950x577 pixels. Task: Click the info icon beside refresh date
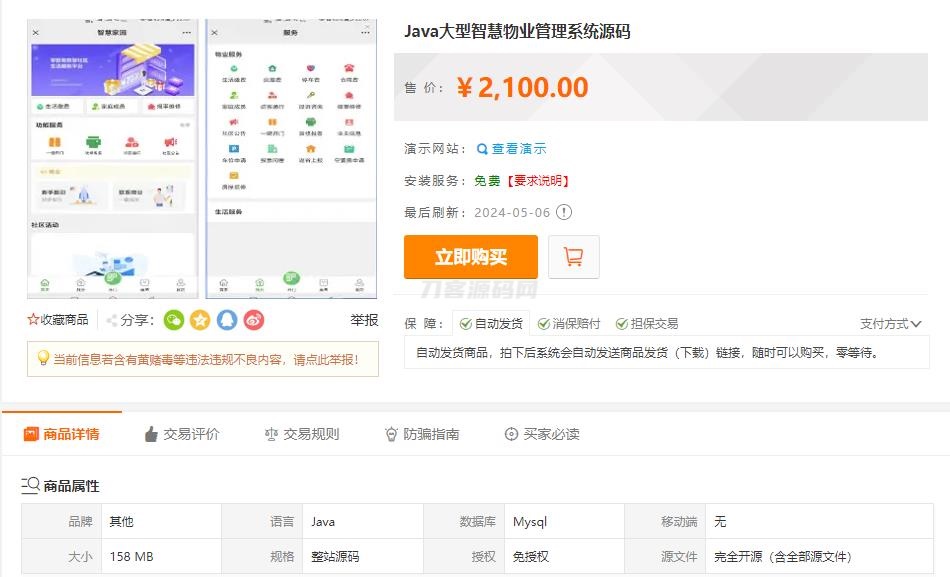[564, 212]
